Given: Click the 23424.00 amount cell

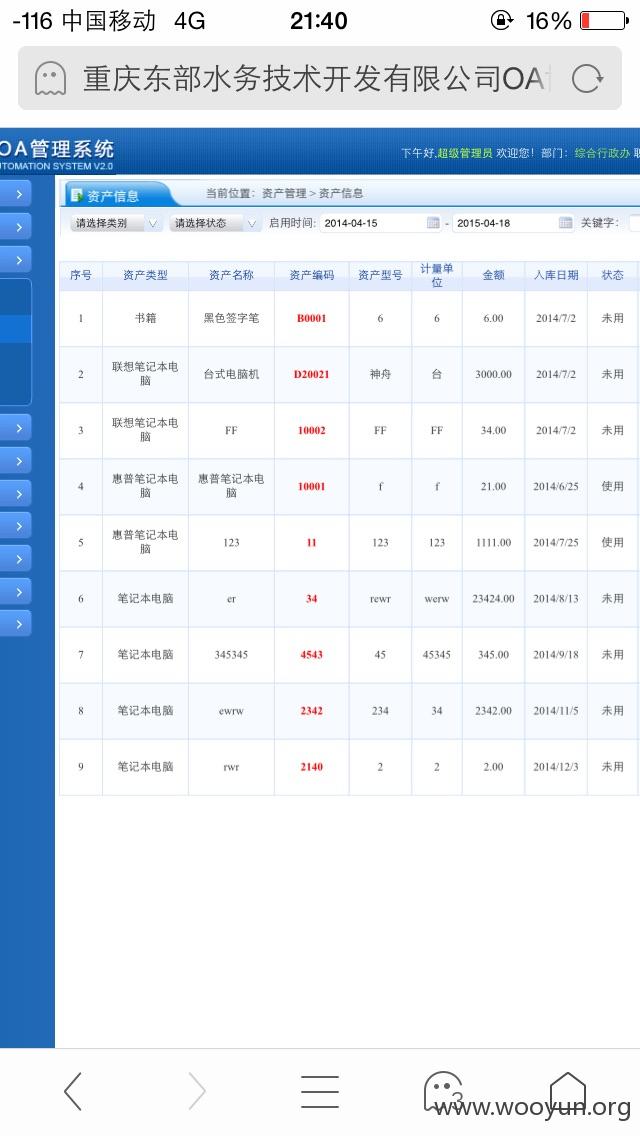Looking at the screenshot, I should (x=494, y=598).
